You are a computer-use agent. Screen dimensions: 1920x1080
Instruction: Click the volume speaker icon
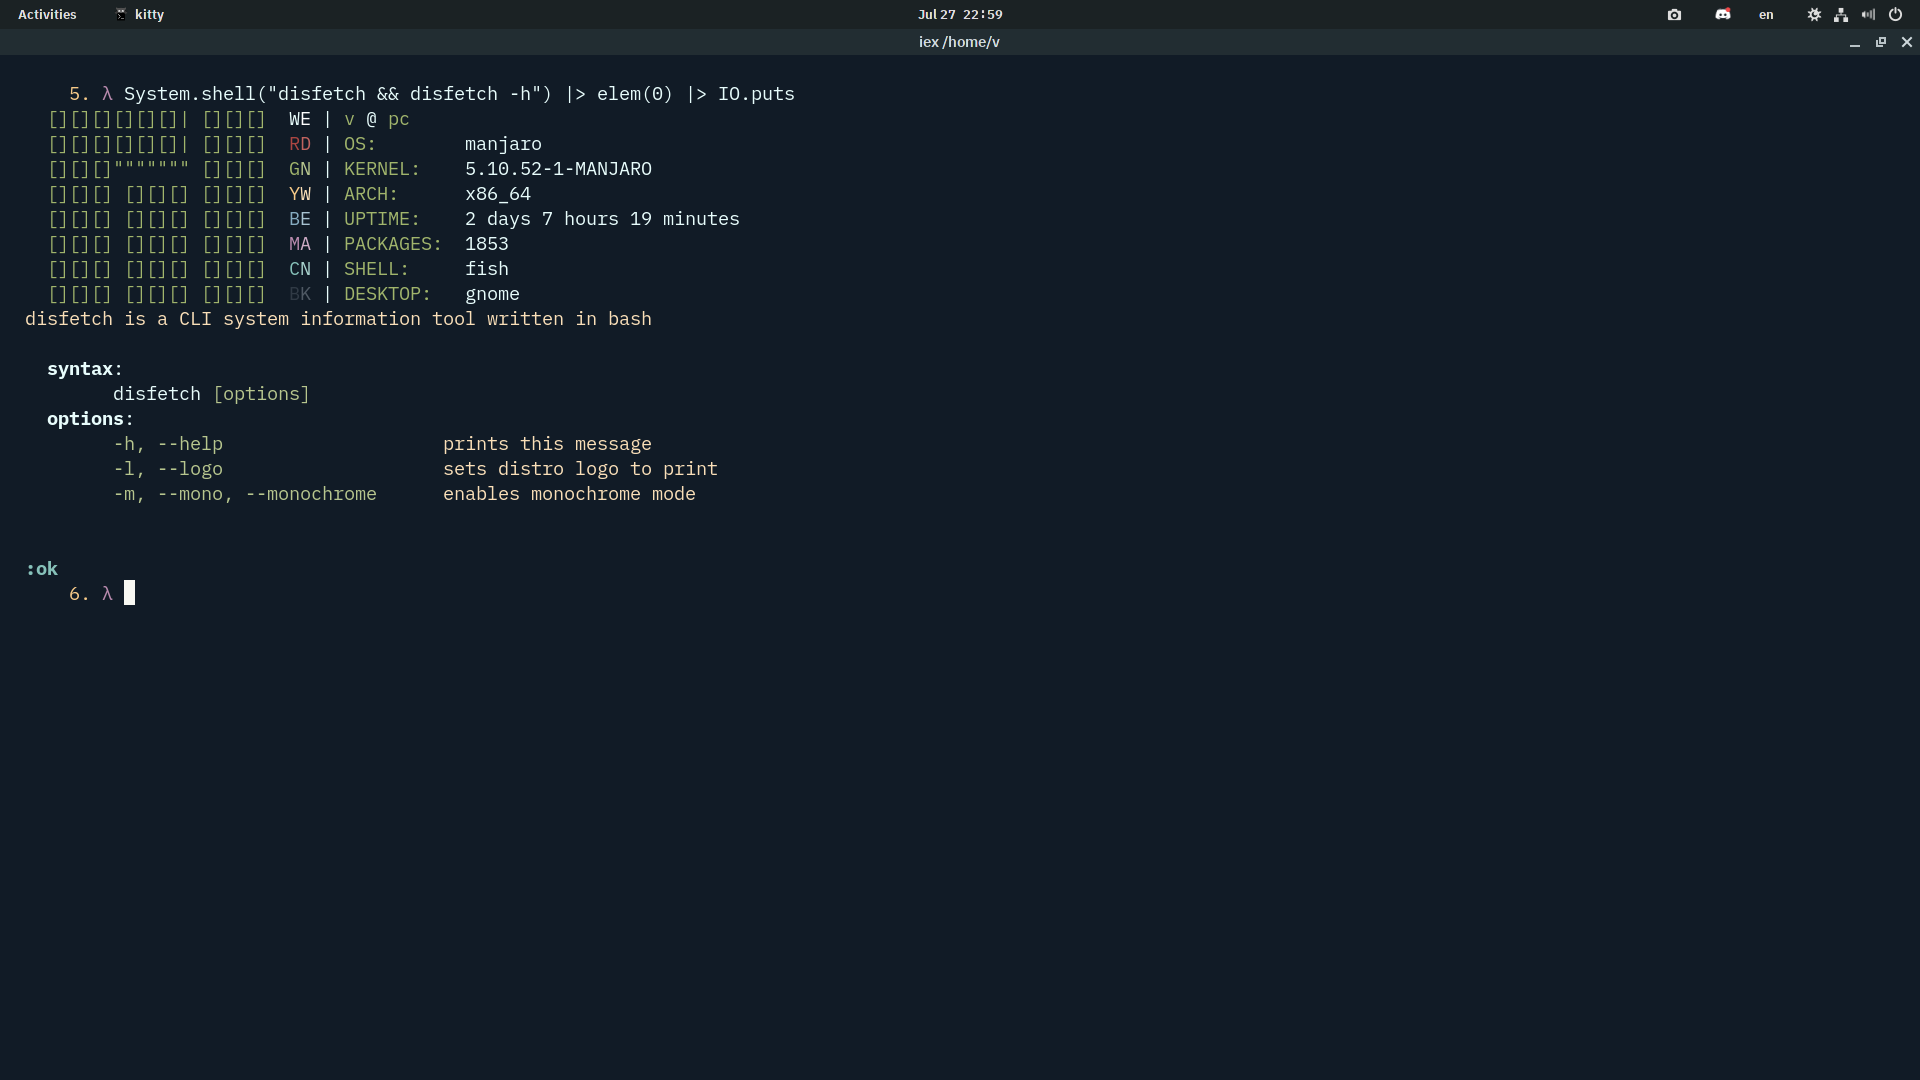point(1868,15)
